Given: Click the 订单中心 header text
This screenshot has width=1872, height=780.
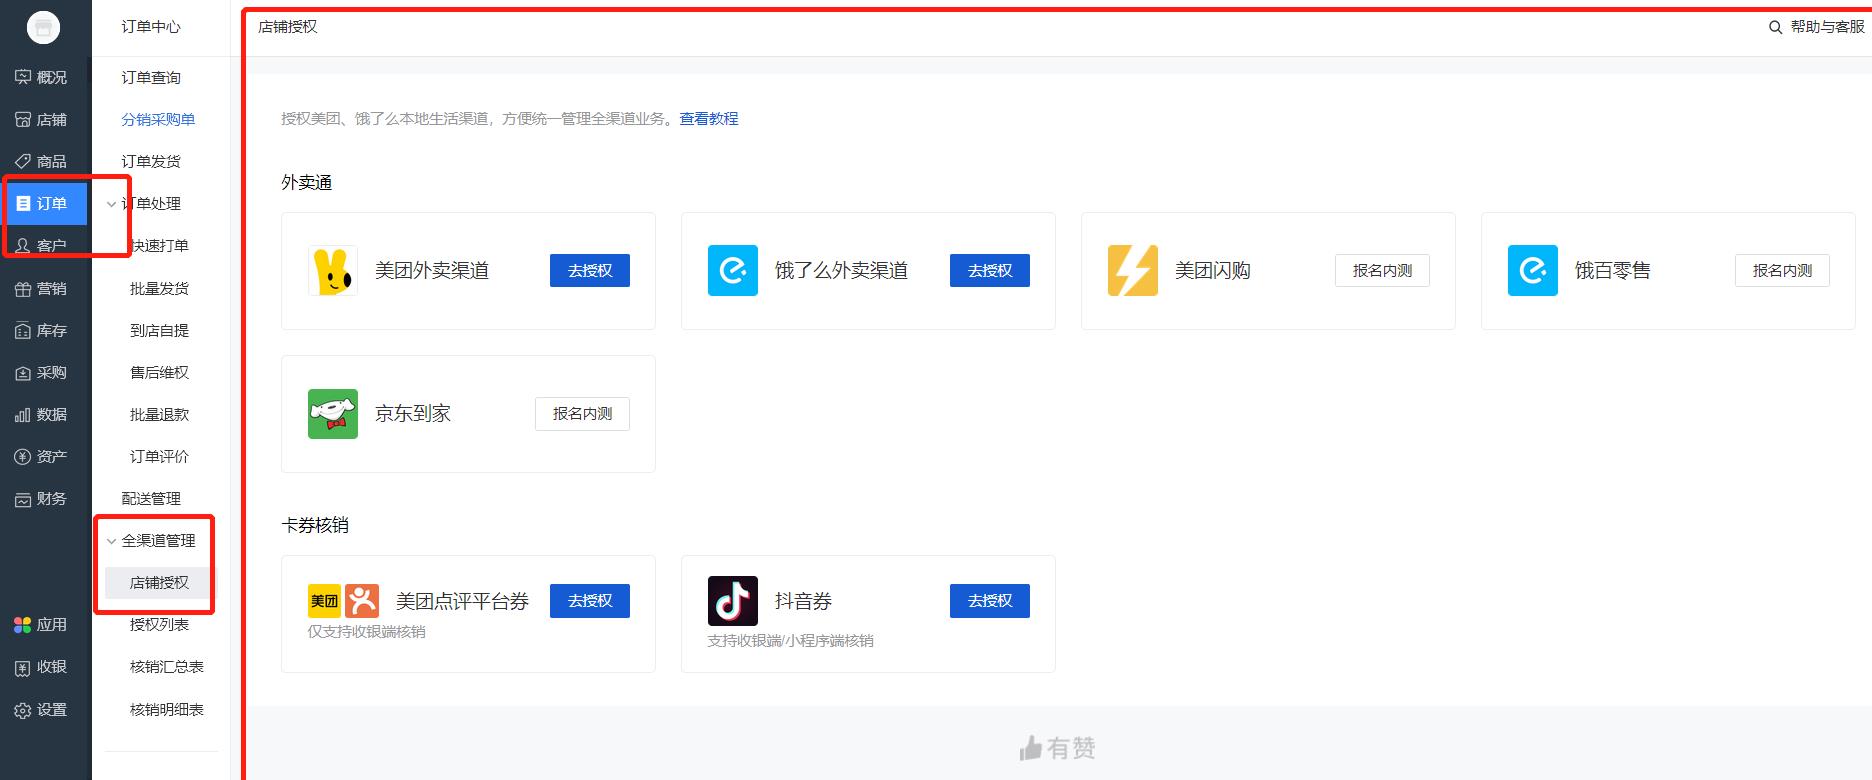Looking at the screenshot, I should pos(151,27).
